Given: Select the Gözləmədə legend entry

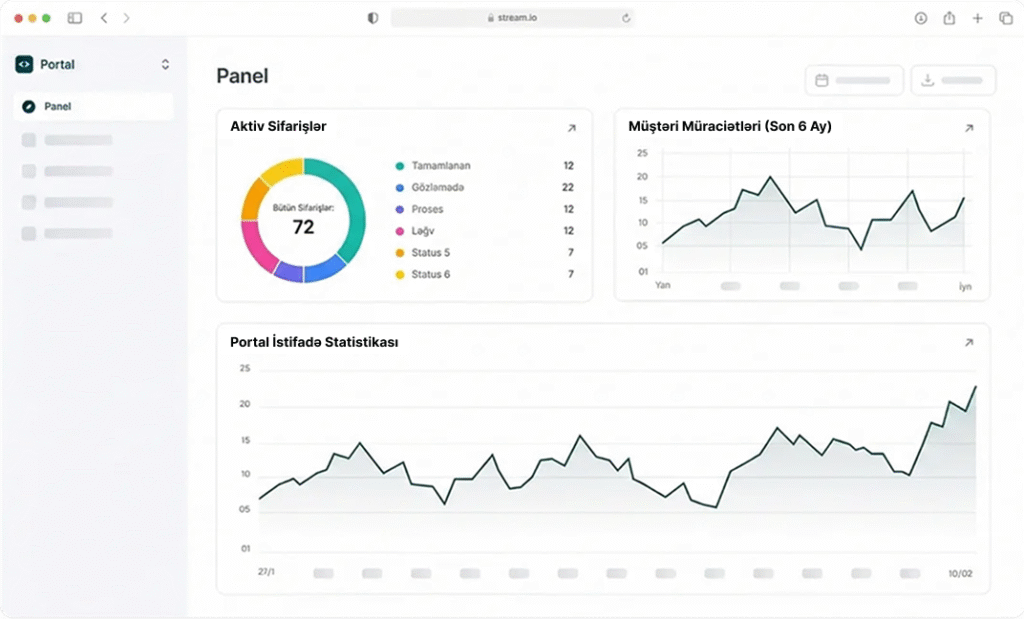Looking at the screenshot, I should pyautogui.click(x=437, y=188).
